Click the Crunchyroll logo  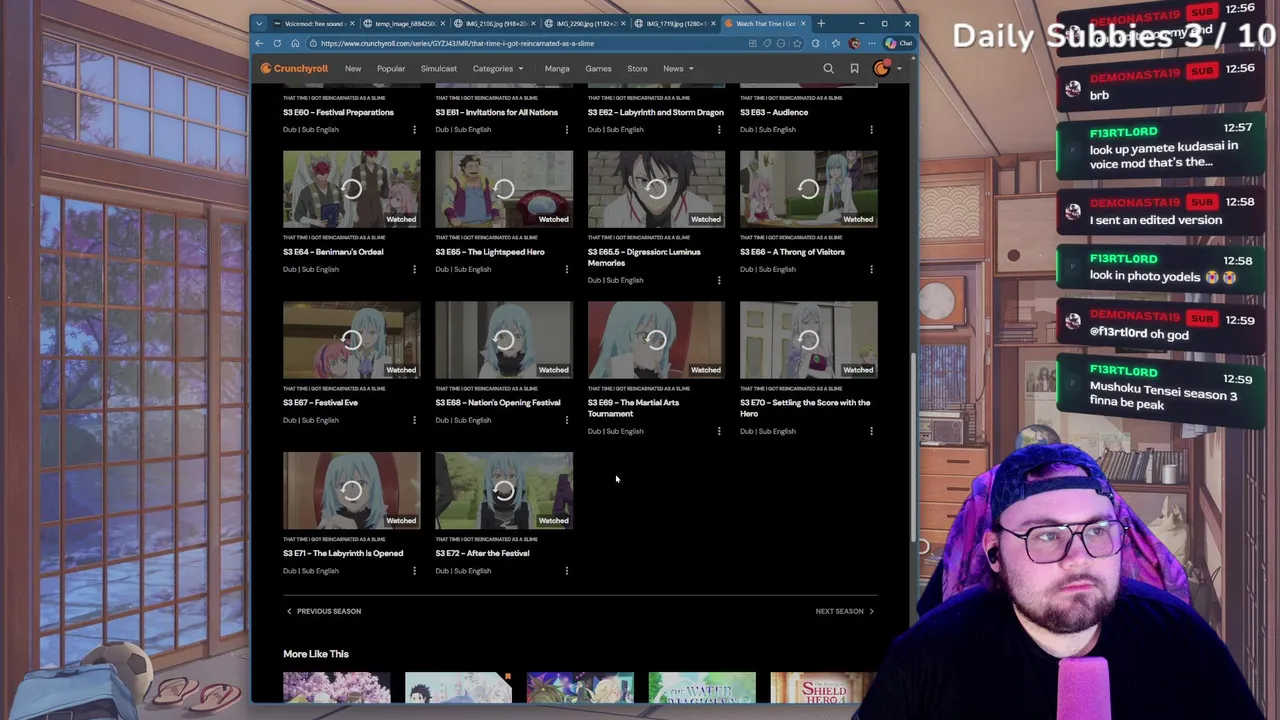coord(294,69)
